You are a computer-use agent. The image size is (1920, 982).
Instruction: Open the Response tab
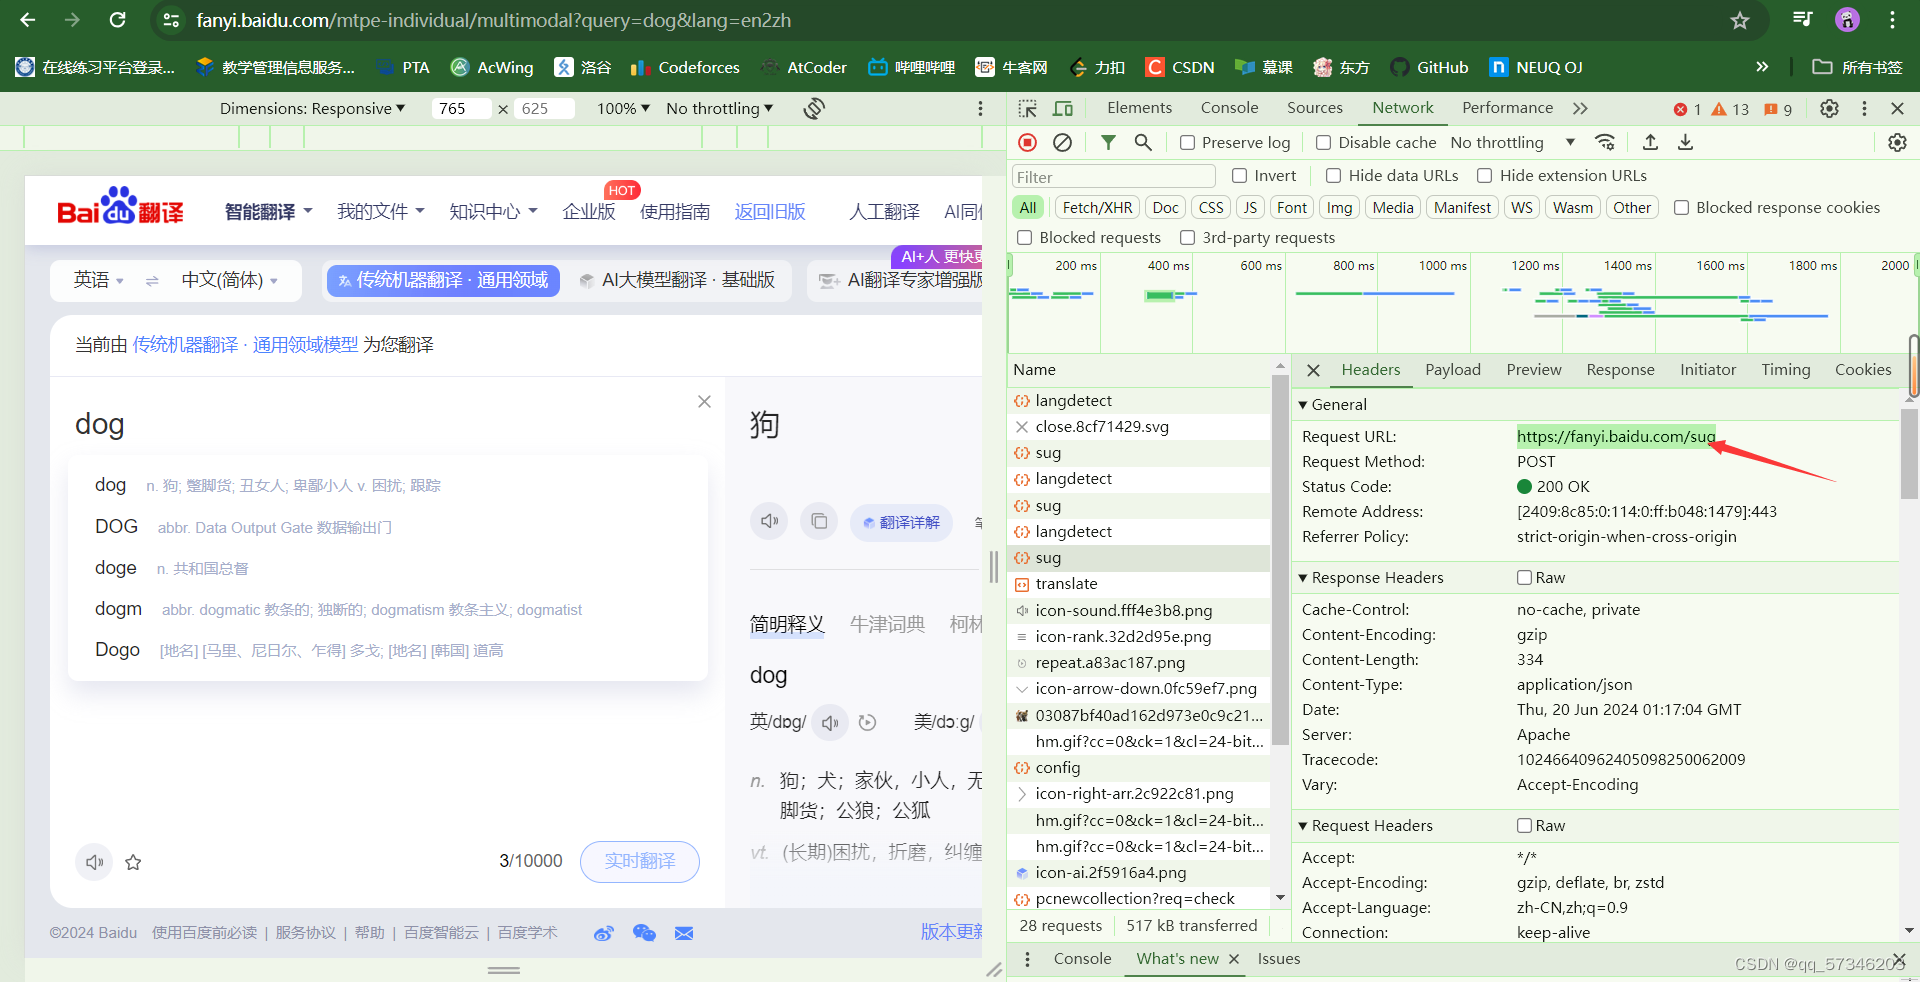[1620, 370]
